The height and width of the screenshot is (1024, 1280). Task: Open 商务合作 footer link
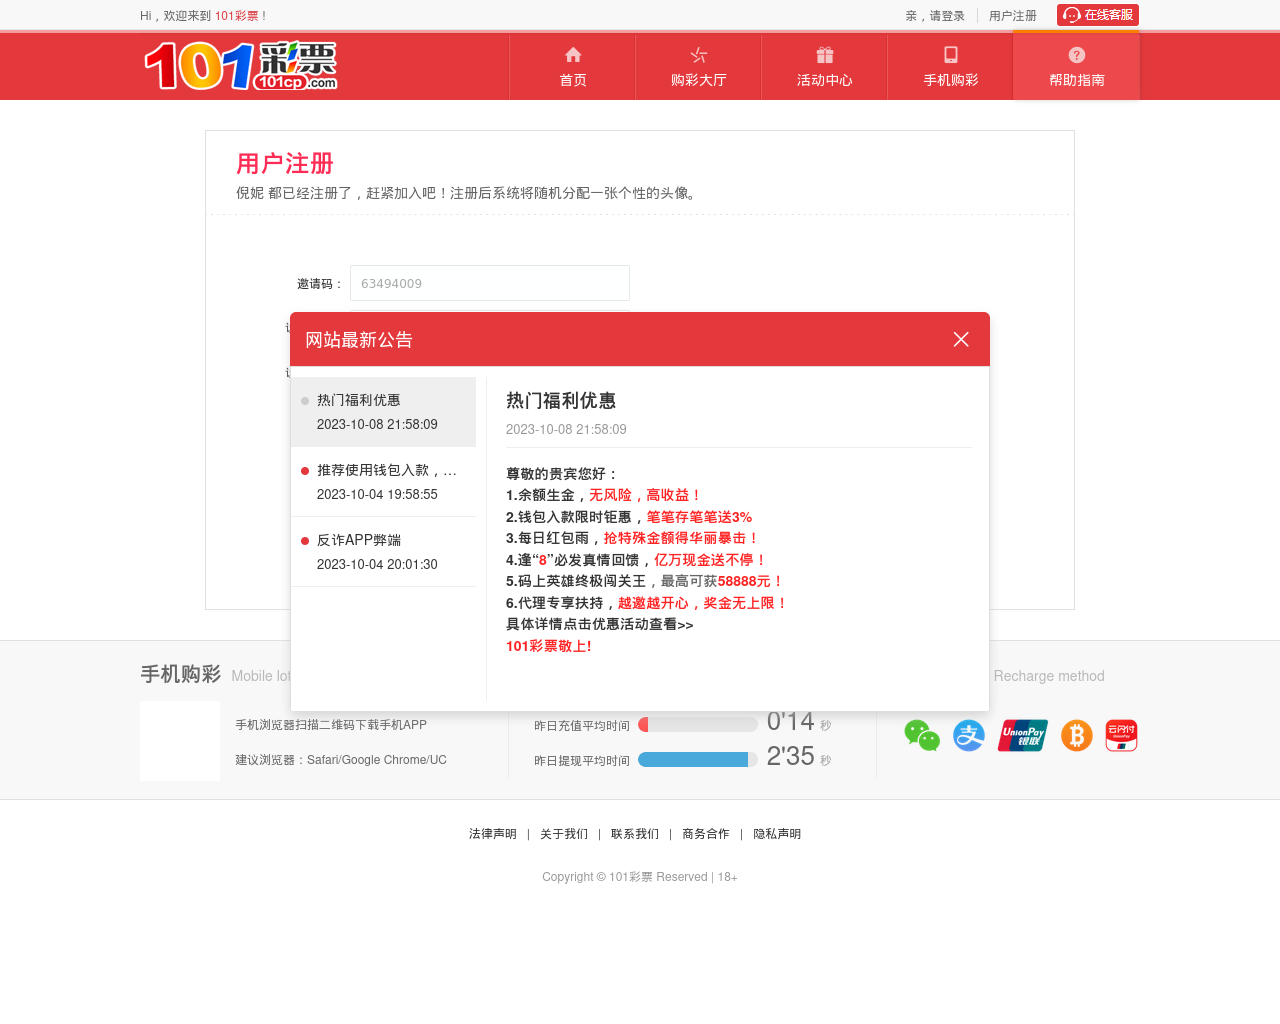coord(706,834)
